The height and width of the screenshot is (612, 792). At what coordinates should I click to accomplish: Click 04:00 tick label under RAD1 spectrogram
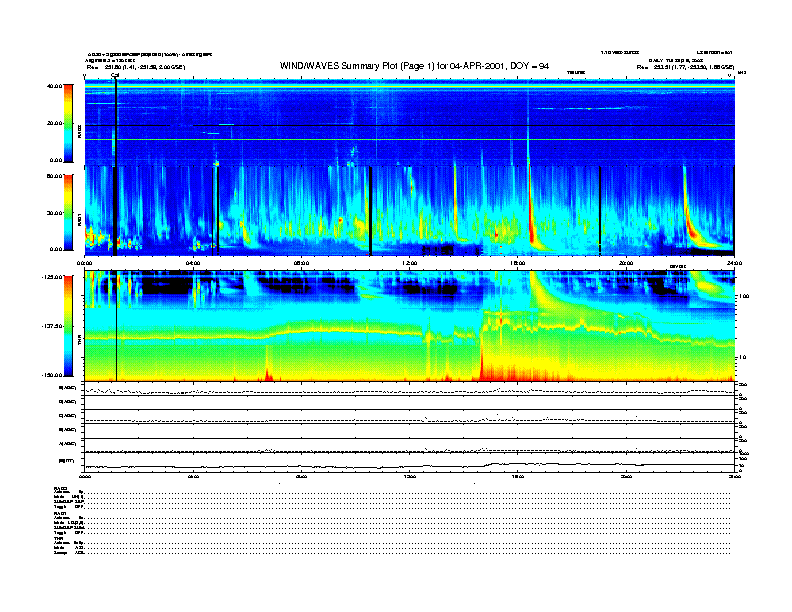coord(193,263)
